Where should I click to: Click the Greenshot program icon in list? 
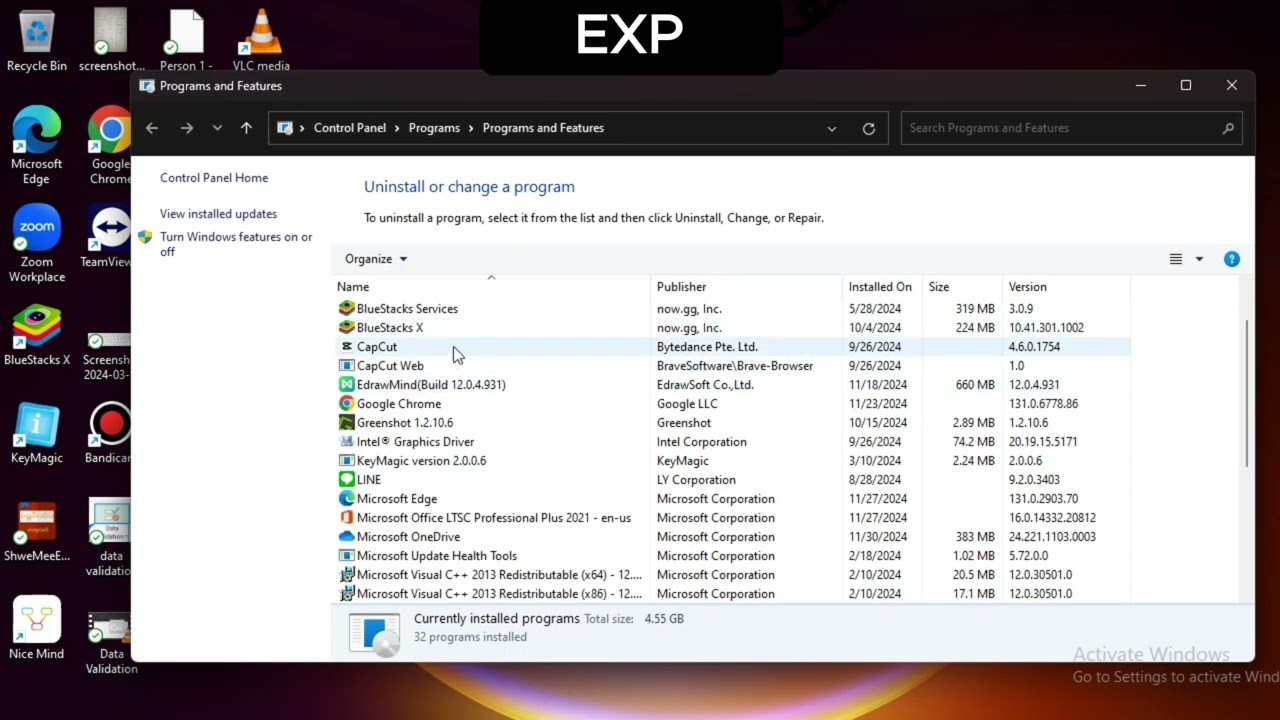coord(346,423)
